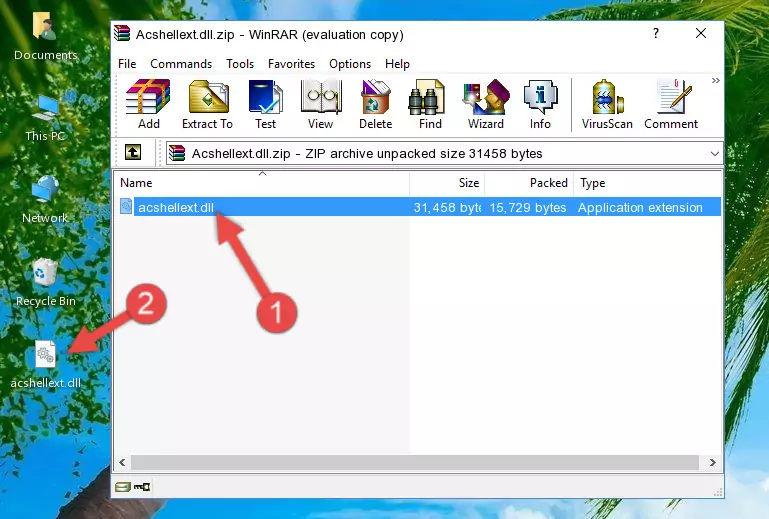Click the Extract To toolbar icon
769x519 pixels.
tap(207, 104)
